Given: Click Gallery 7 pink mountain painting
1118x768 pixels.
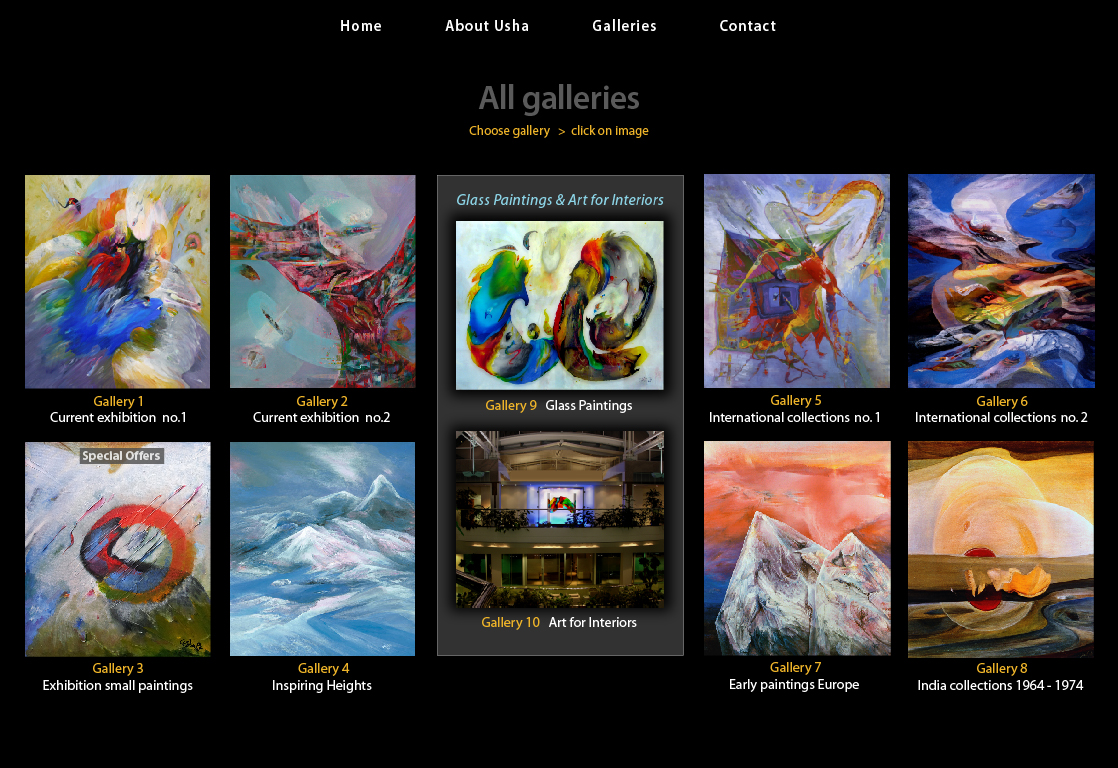Looking at the screenshot, I should (797, 548).
